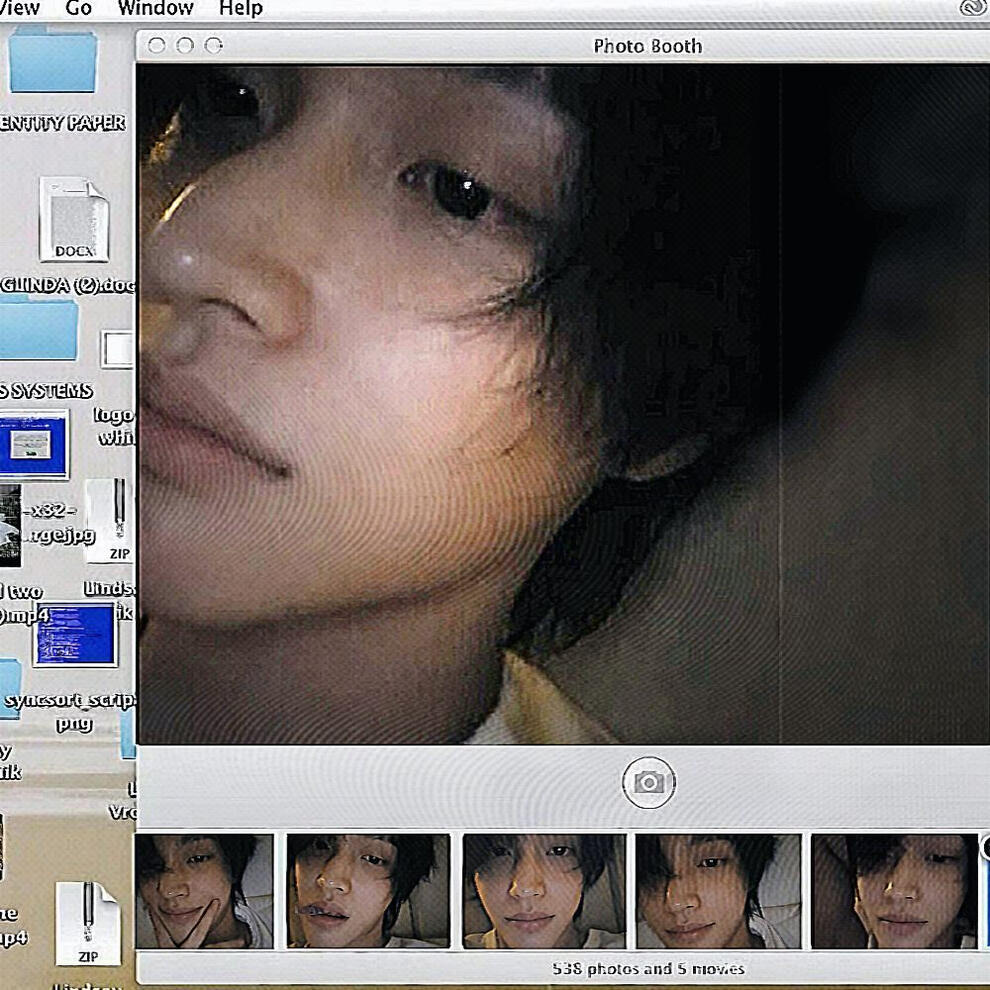The width and height of the screenshot is (990, 990).
Task: Click the Creative Cloud menu bar icon
Action: click(x=972, y=8)
